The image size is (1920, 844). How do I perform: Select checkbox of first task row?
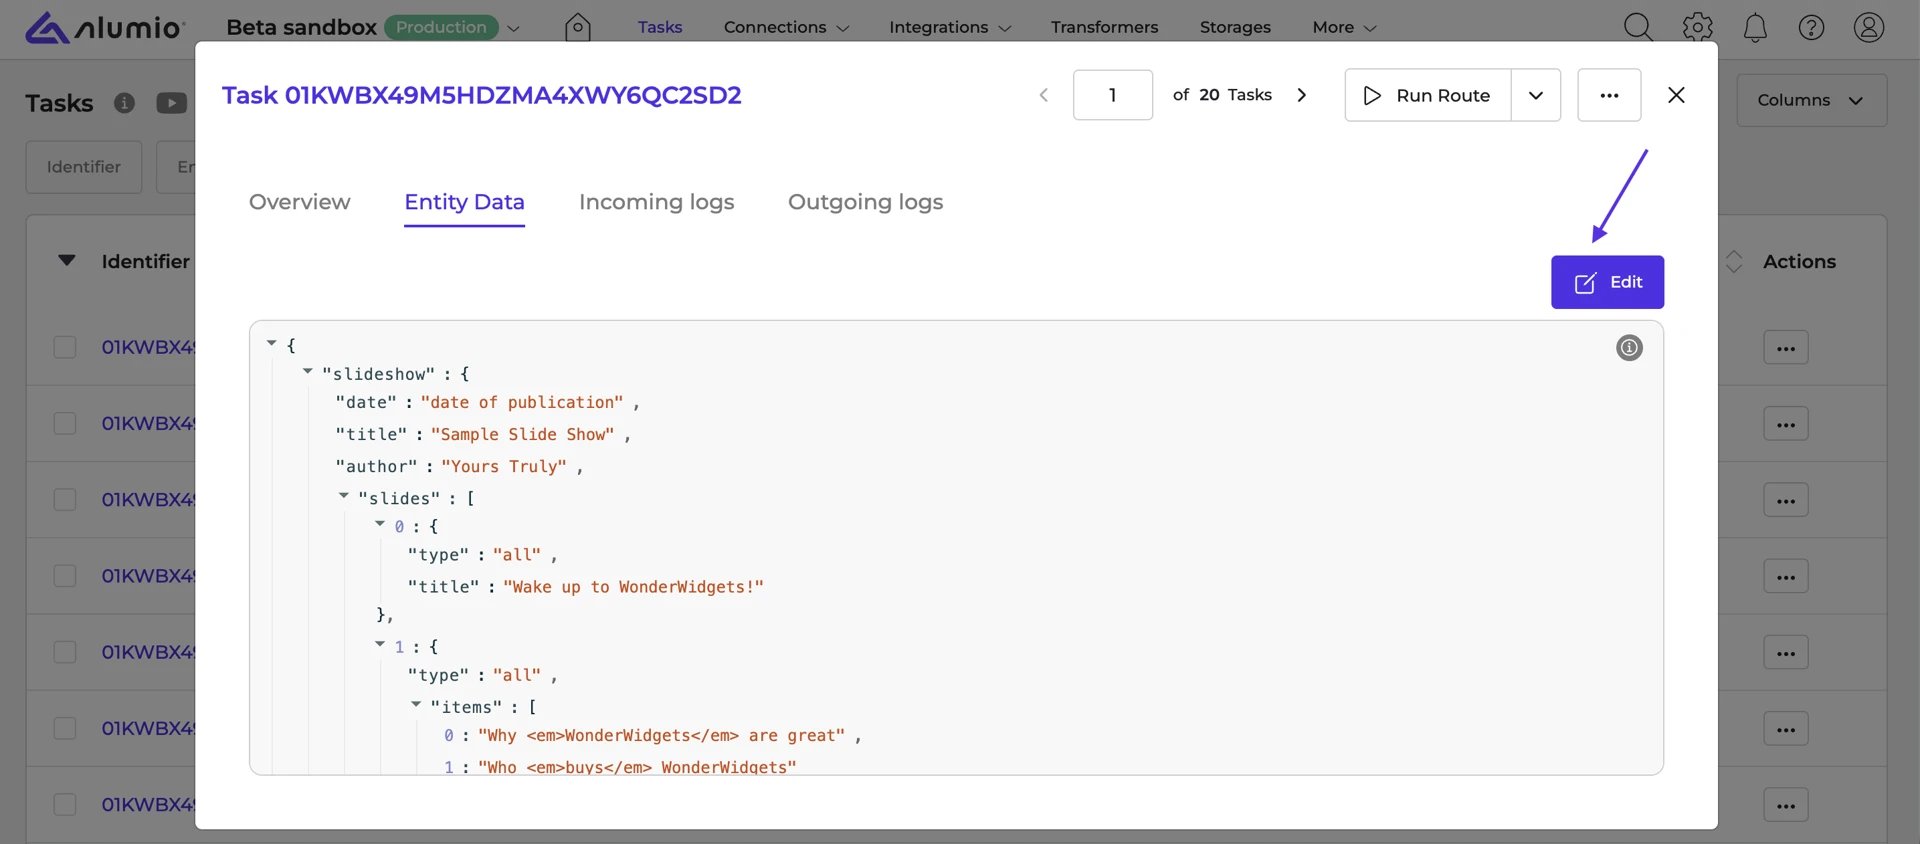tap(65, 347)
